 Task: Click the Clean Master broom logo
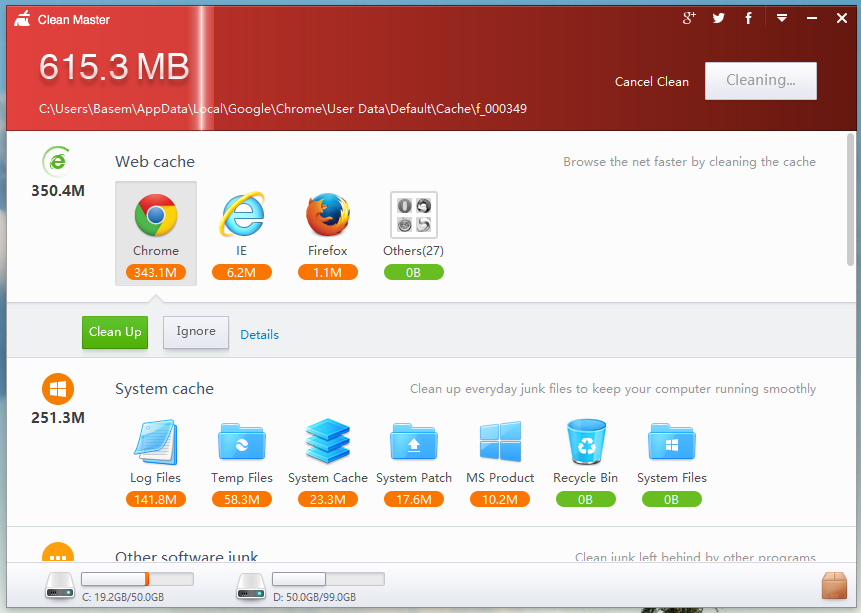23,19
